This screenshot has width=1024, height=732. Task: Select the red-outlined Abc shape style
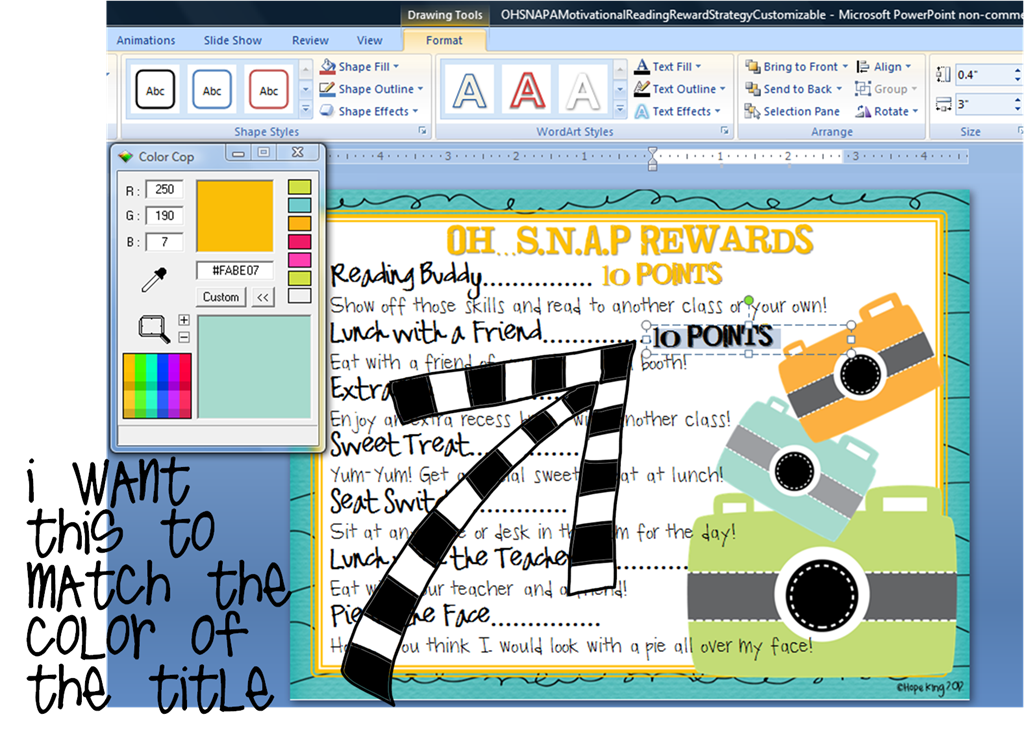(x=268, y=89)
